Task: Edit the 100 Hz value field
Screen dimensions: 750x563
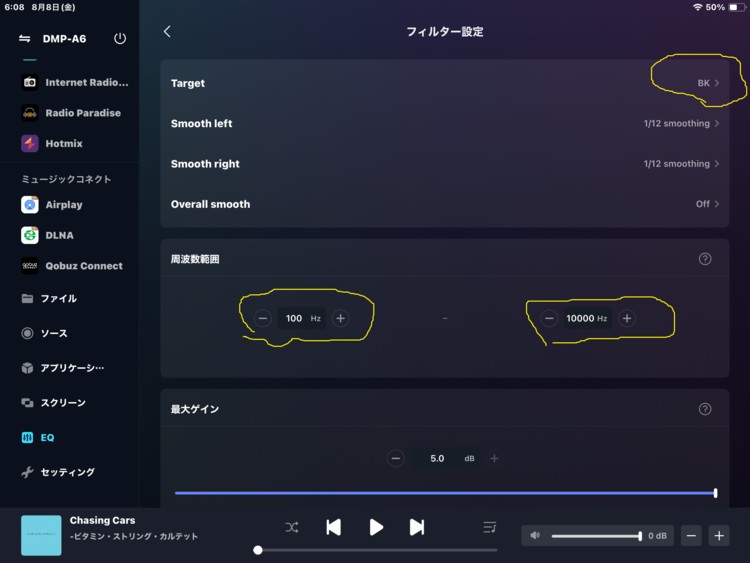Action: [x=302, y=318]
